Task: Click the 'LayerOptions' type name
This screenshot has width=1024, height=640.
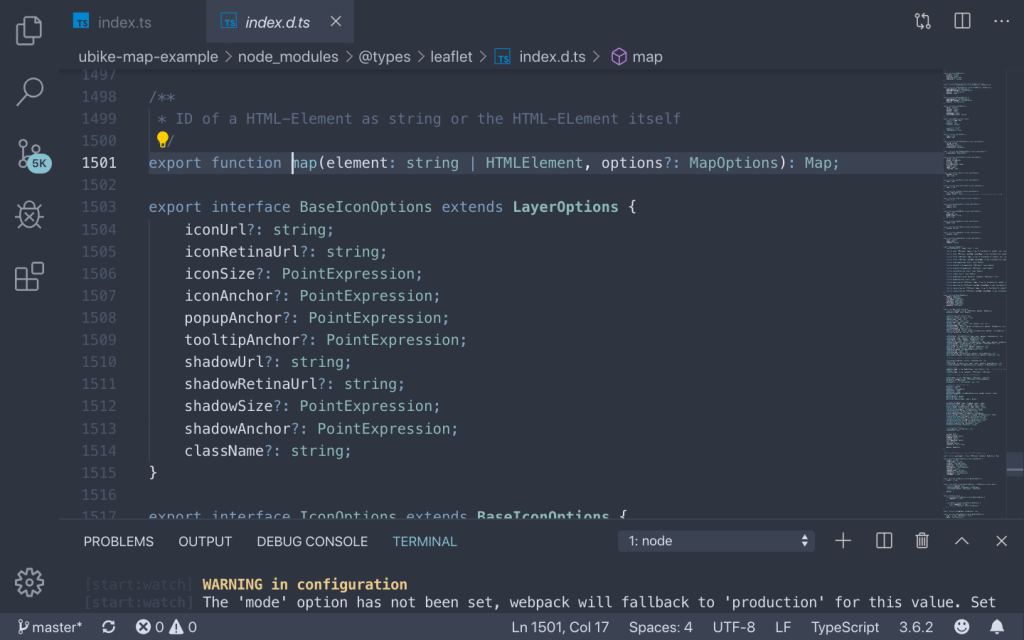Action: click(566, 207)
